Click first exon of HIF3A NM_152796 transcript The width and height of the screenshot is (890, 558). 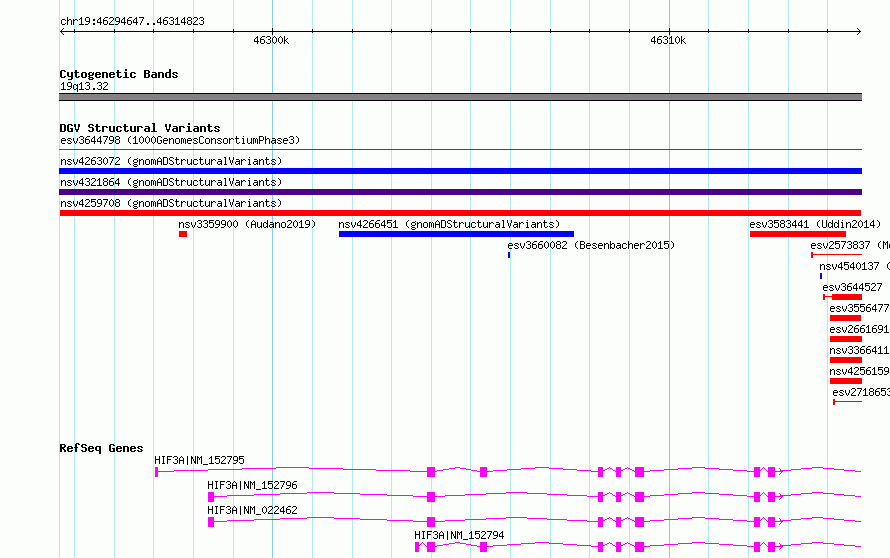coord(211,497)
